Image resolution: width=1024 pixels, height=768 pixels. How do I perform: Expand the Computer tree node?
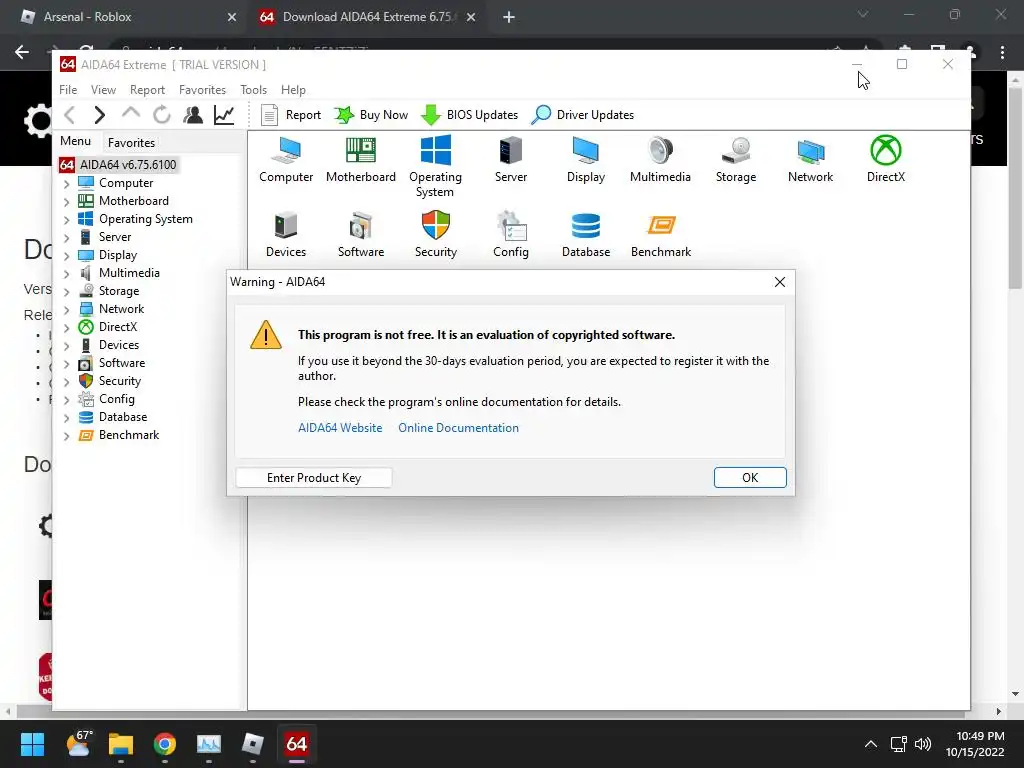pos(67,184)
